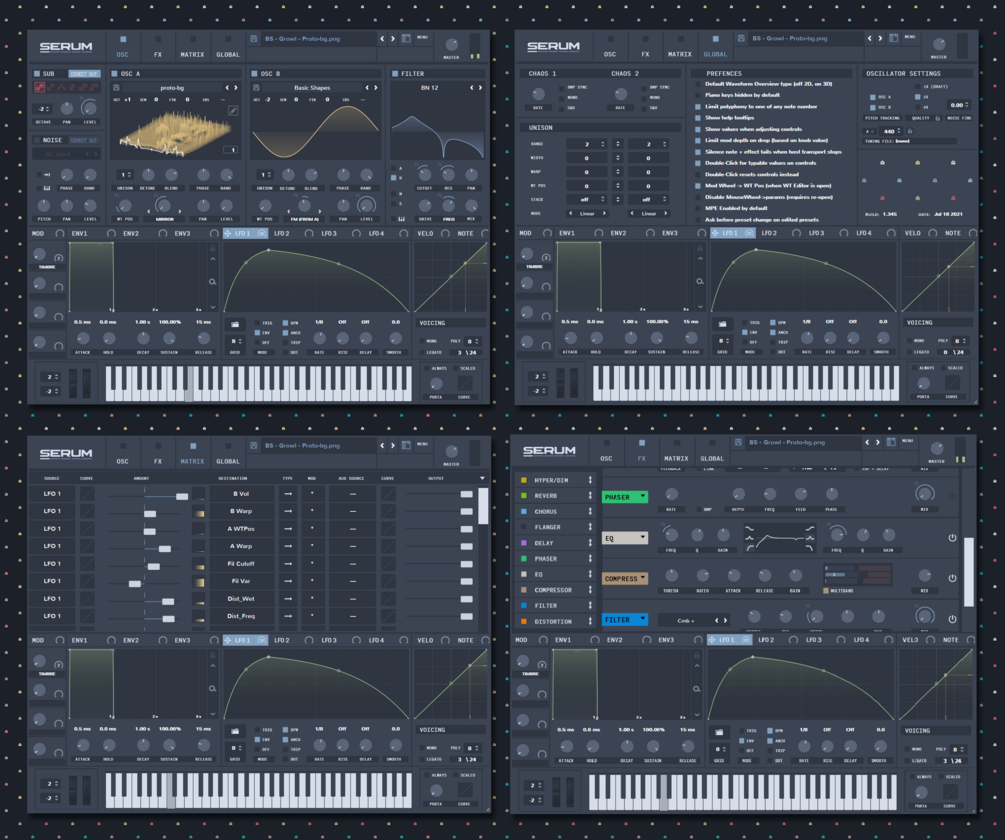Switch to FX tab in OSC window
The image size is (1005, 840).
point(158,46)
